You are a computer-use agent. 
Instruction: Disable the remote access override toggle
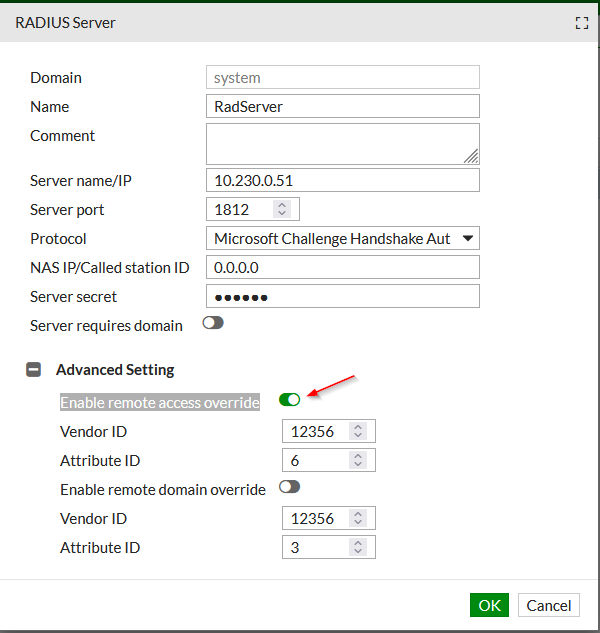point(289,400)
